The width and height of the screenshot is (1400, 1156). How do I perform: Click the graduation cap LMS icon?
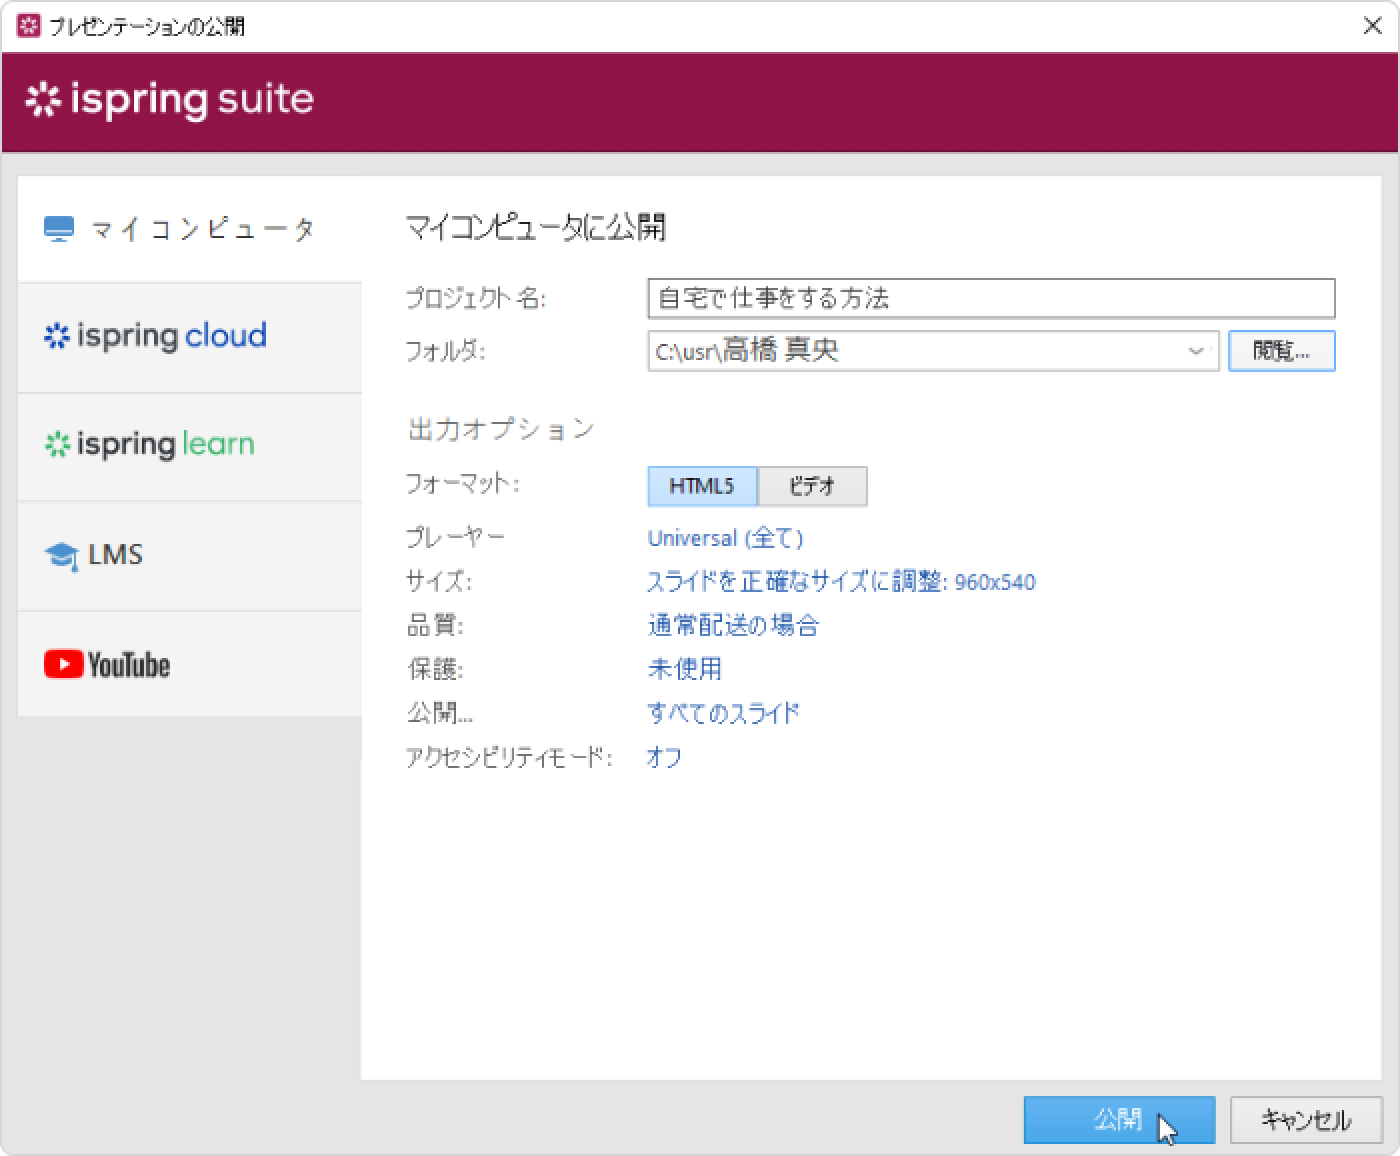[x=61, y=556]
